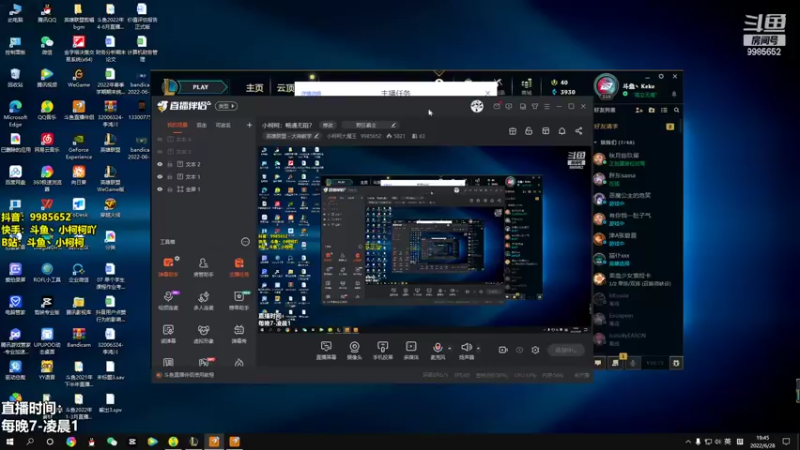Viewport: 800px width, 450px height.
Task: Click the unlock padlock icon in stream header
Action: 529,131
